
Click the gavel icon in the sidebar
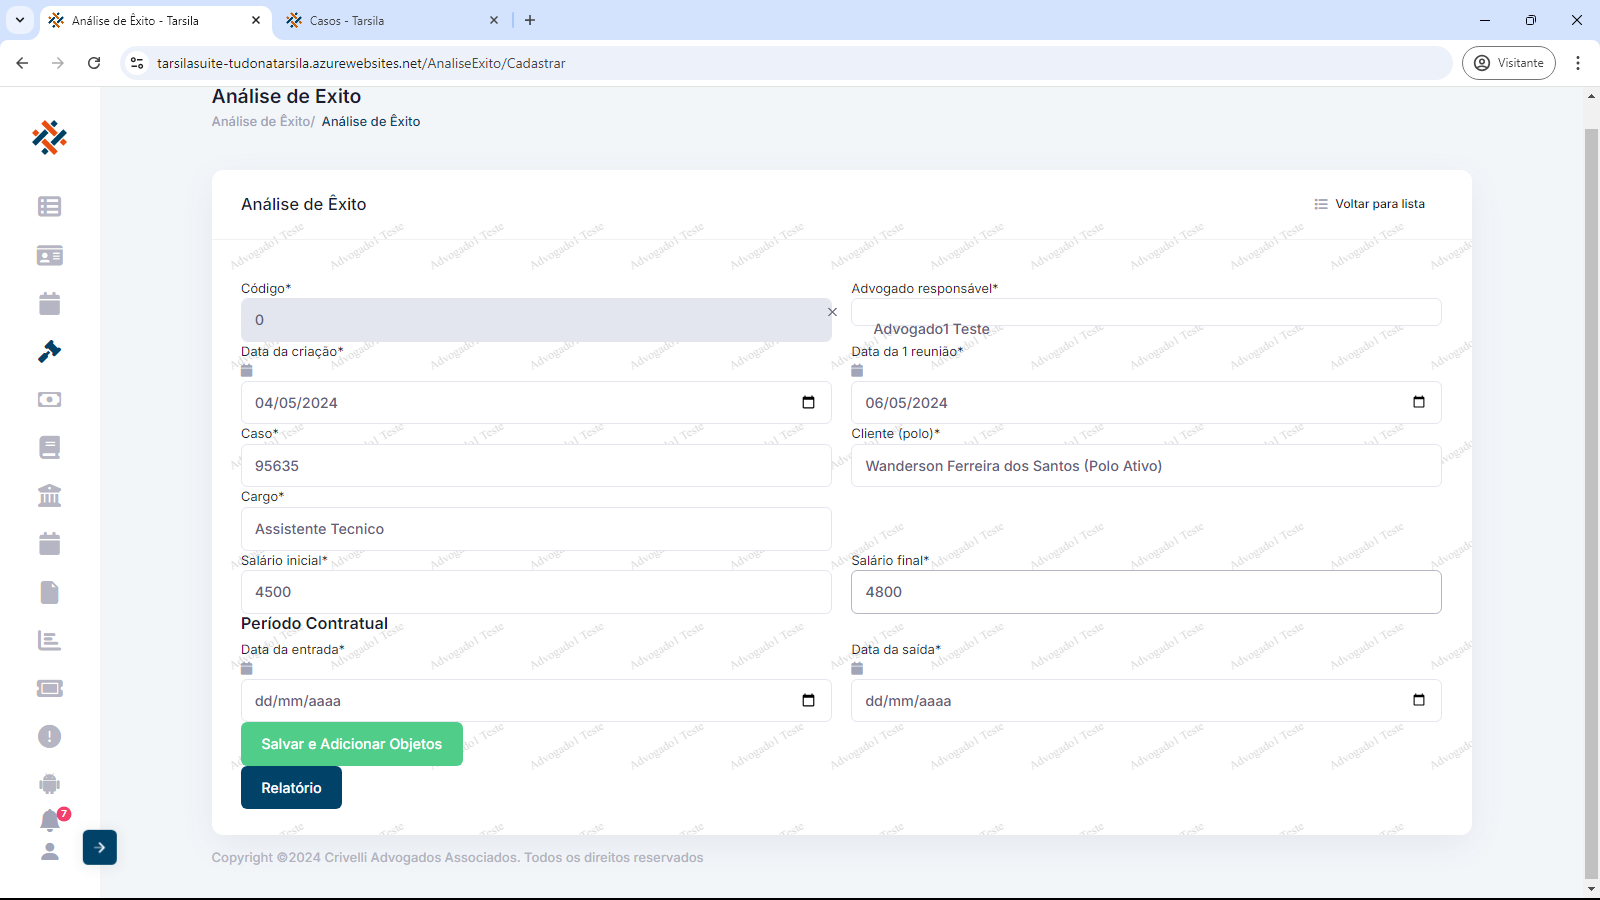[x=49, y=351]
